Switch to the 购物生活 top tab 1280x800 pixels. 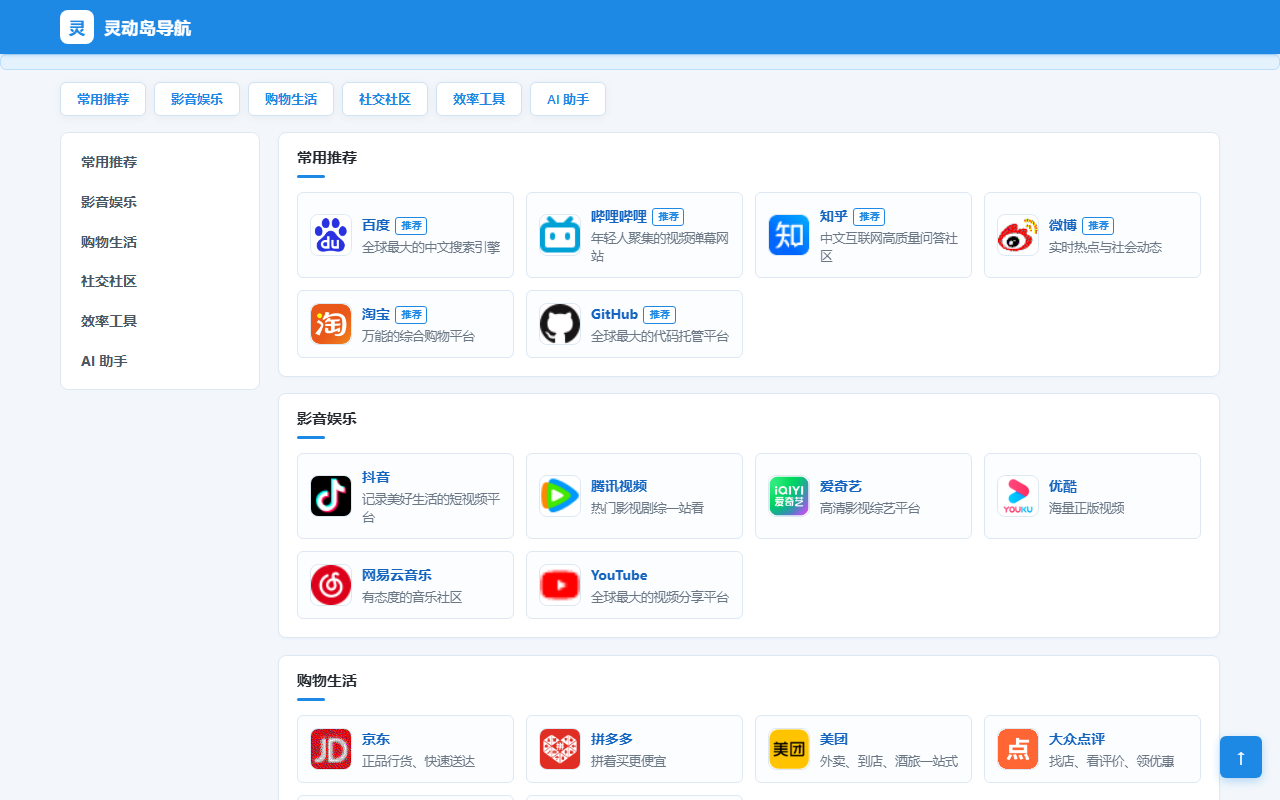click(291, 99)
